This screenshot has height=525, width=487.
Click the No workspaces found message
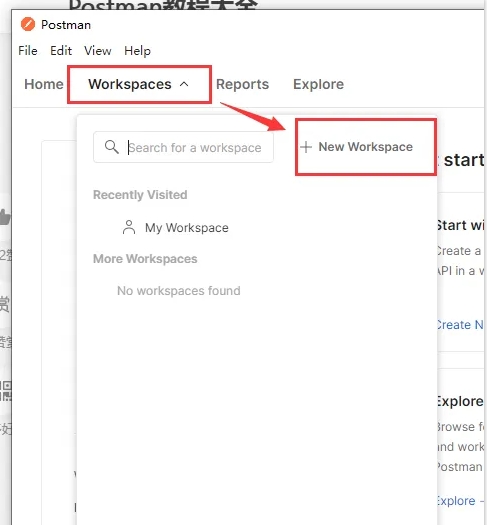point(179,291)
